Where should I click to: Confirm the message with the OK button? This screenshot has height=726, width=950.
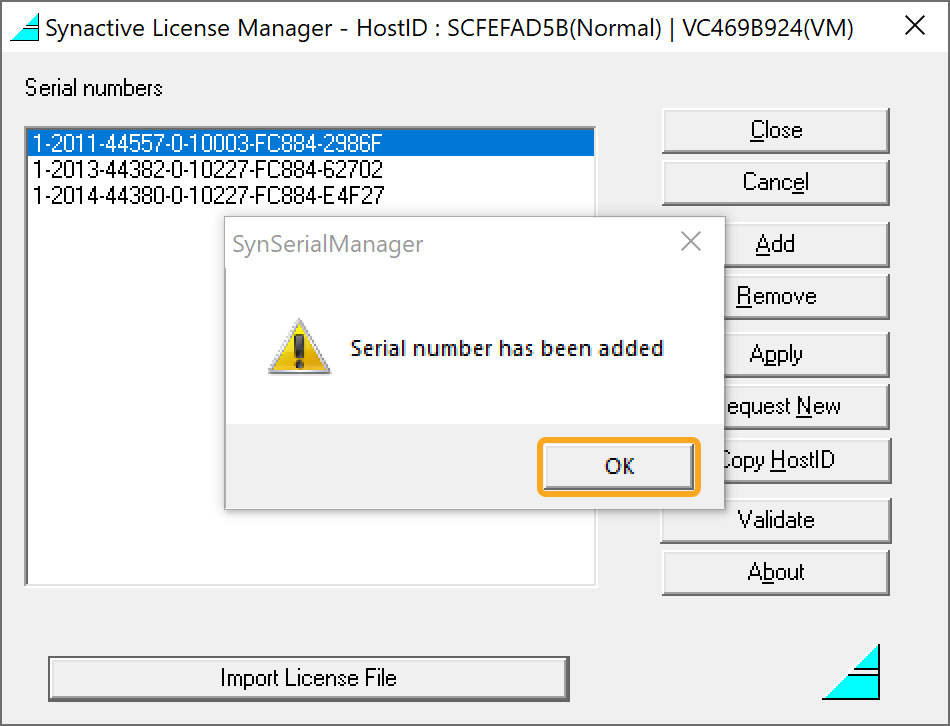point(619,466)
